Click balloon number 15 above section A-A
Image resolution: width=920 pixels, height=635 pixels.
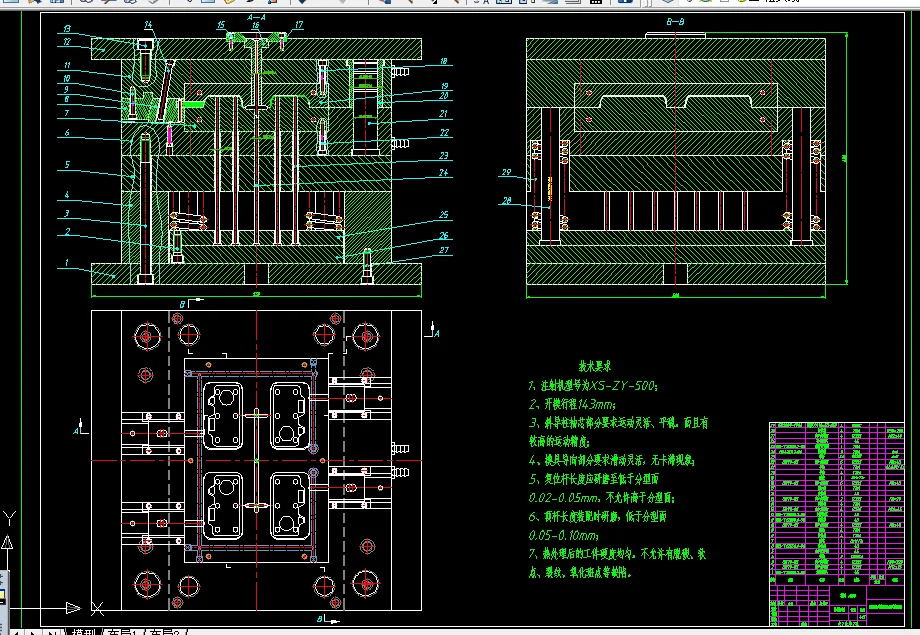pos(221,25)
